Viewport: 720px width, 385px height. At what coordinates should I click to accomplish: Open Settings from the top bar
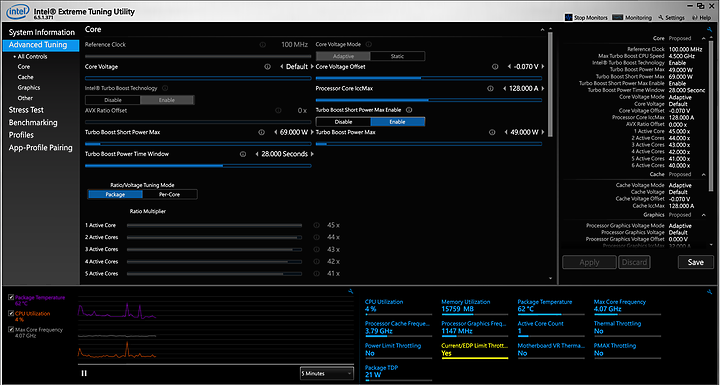tap(671, 17)
